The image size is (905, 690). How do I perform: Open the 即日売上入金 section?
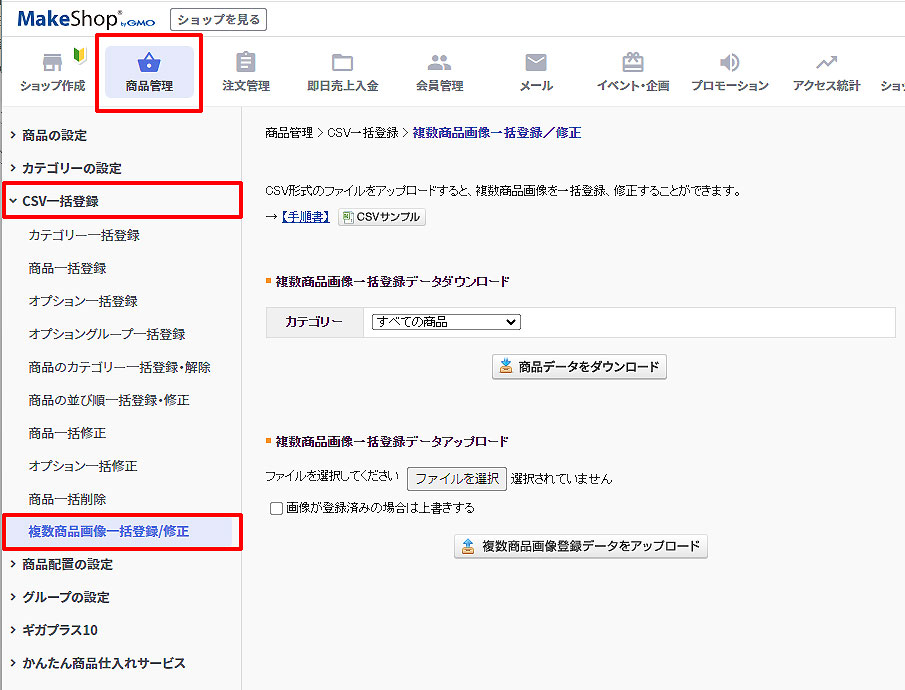(x=343, y=70)
